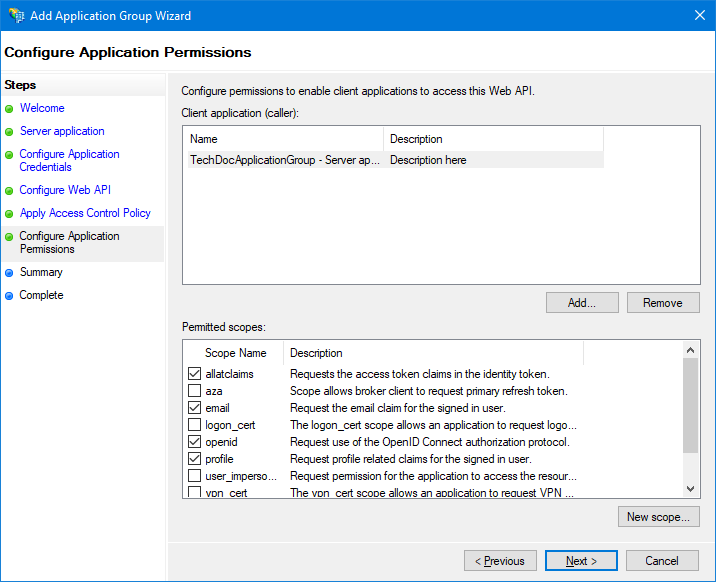Uncheck the profile scope checkbox
Image resolution: width=716 pixels, height=582 pixels.
(195, 458)
